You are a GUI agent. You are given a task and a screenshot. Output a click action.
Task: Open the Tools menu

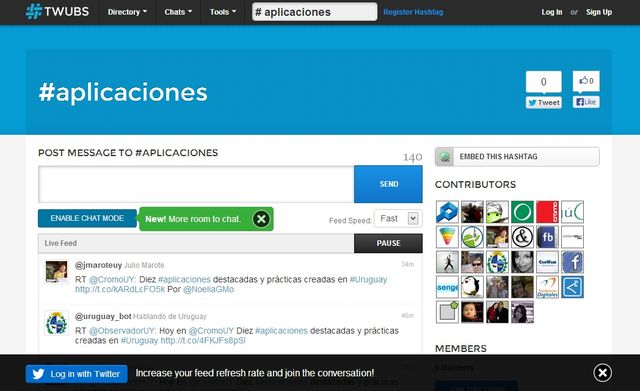click(x=223, y=12)
